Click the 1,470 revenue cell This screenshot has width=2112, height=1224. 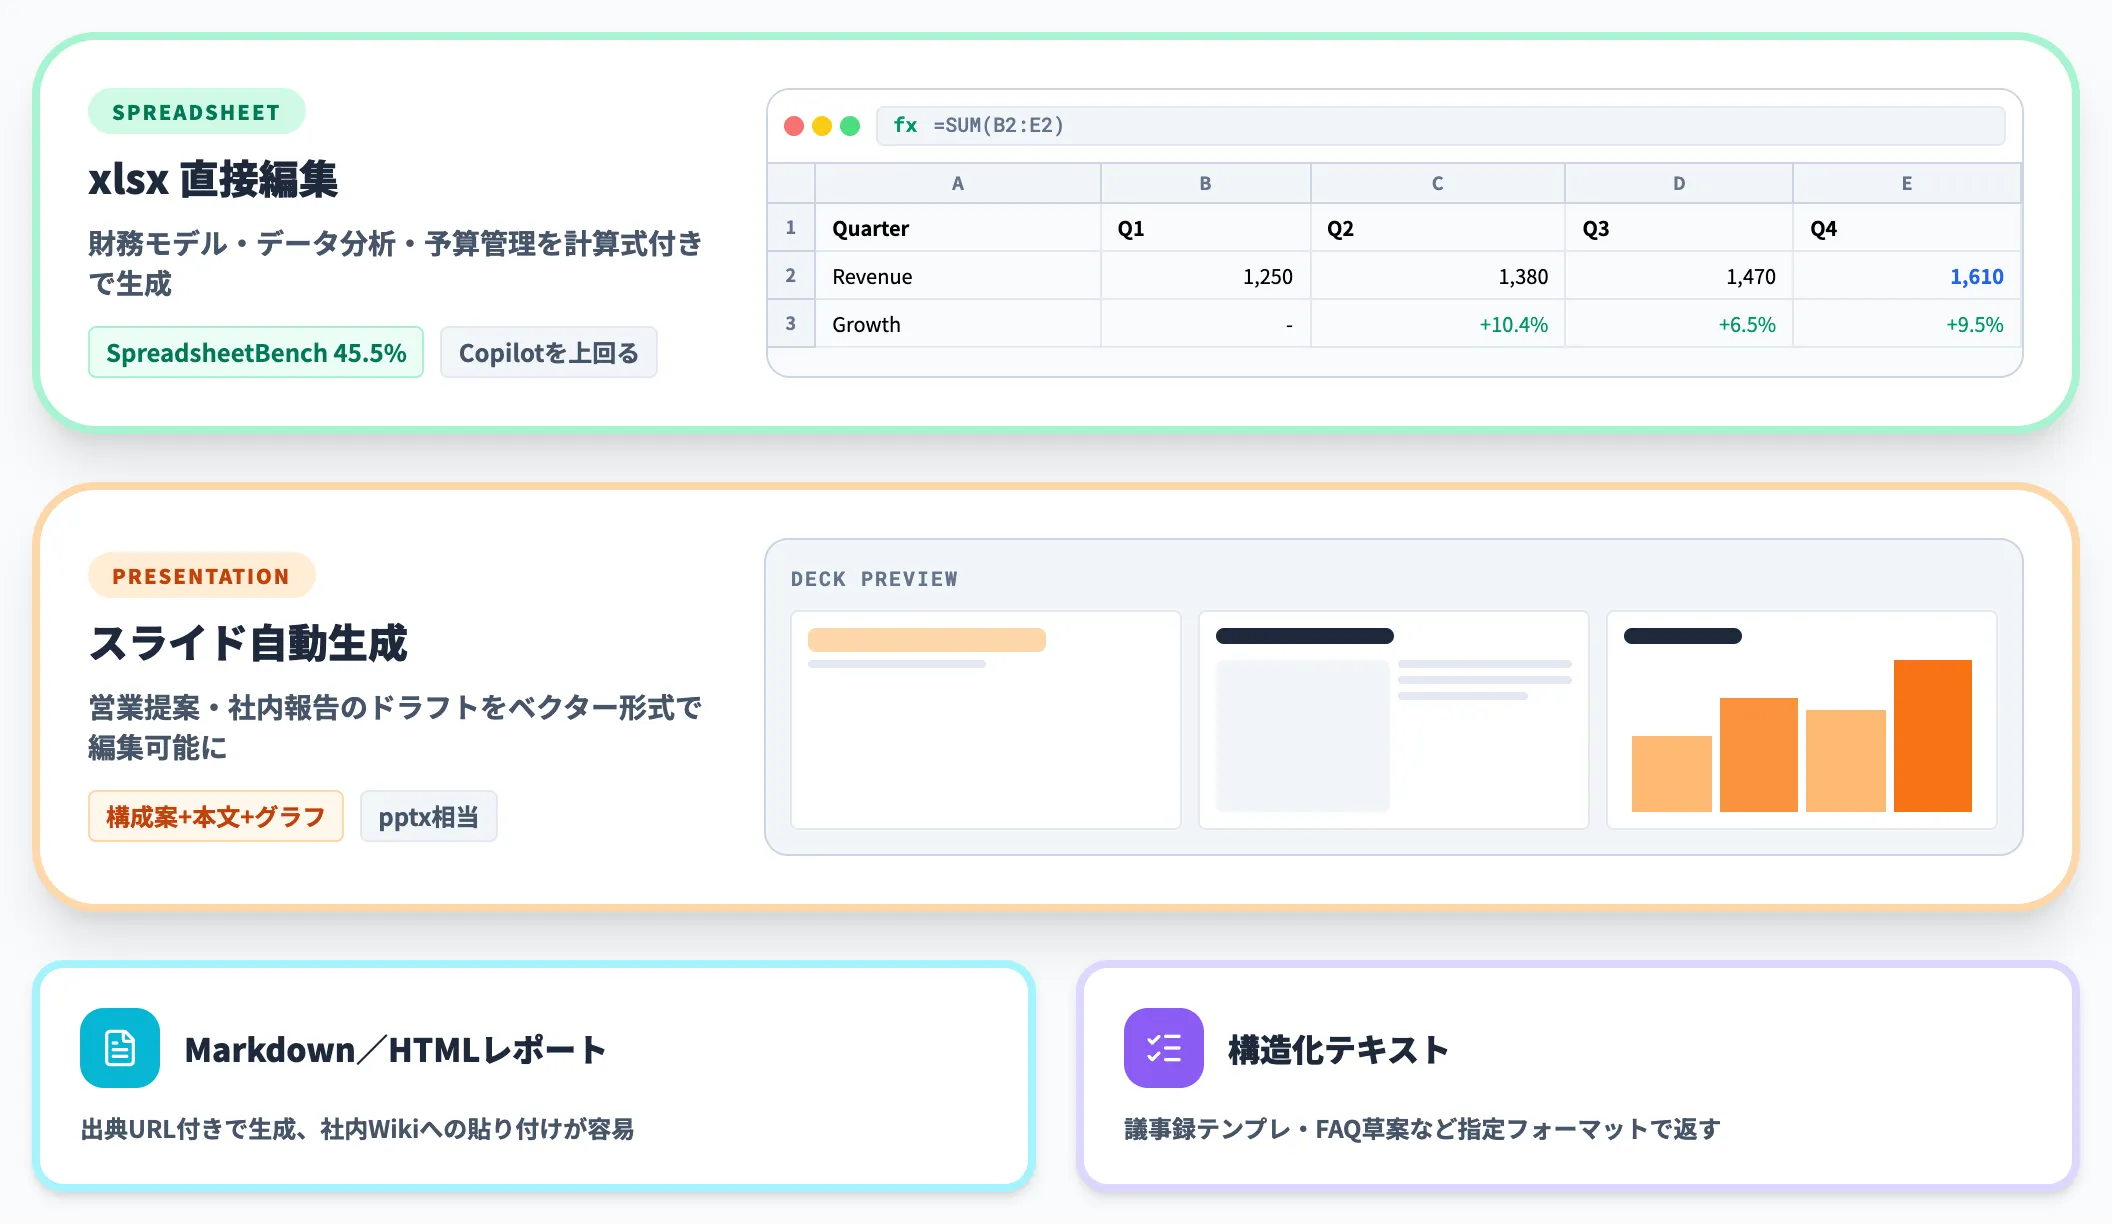coord(1679,276)
